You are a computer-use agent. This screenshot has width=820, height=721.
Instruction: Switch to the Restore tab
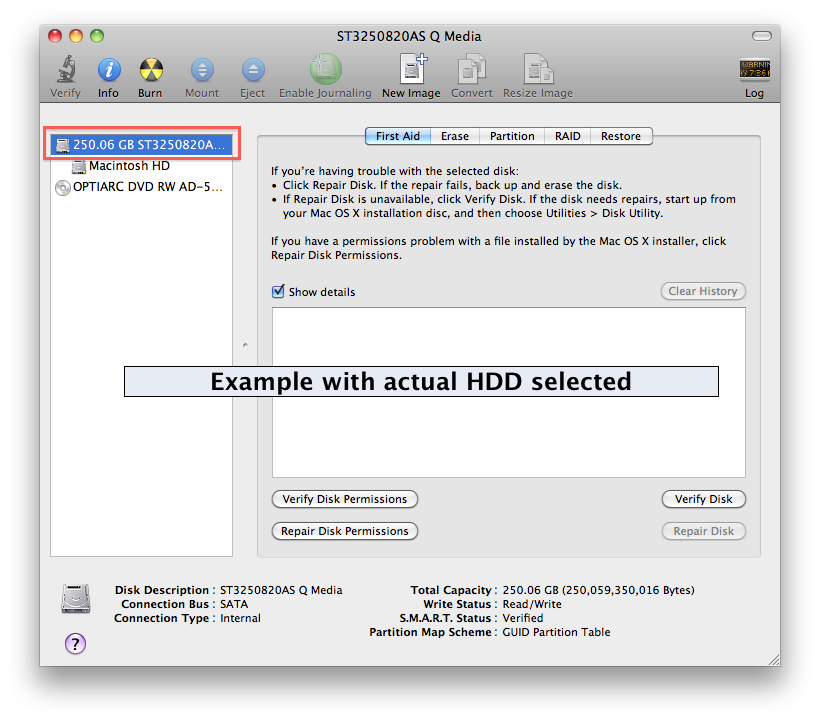coord(621,136)
